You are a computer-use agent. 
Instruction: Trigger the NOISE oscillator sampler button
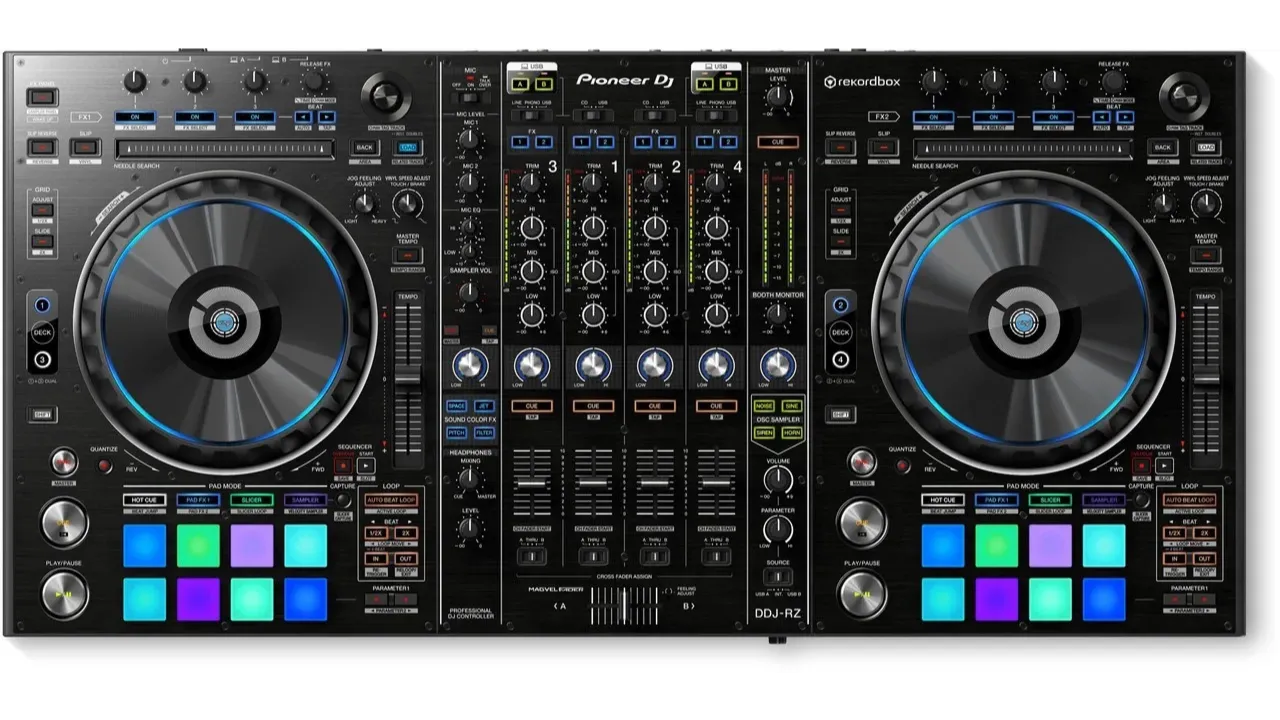[764, 405]
